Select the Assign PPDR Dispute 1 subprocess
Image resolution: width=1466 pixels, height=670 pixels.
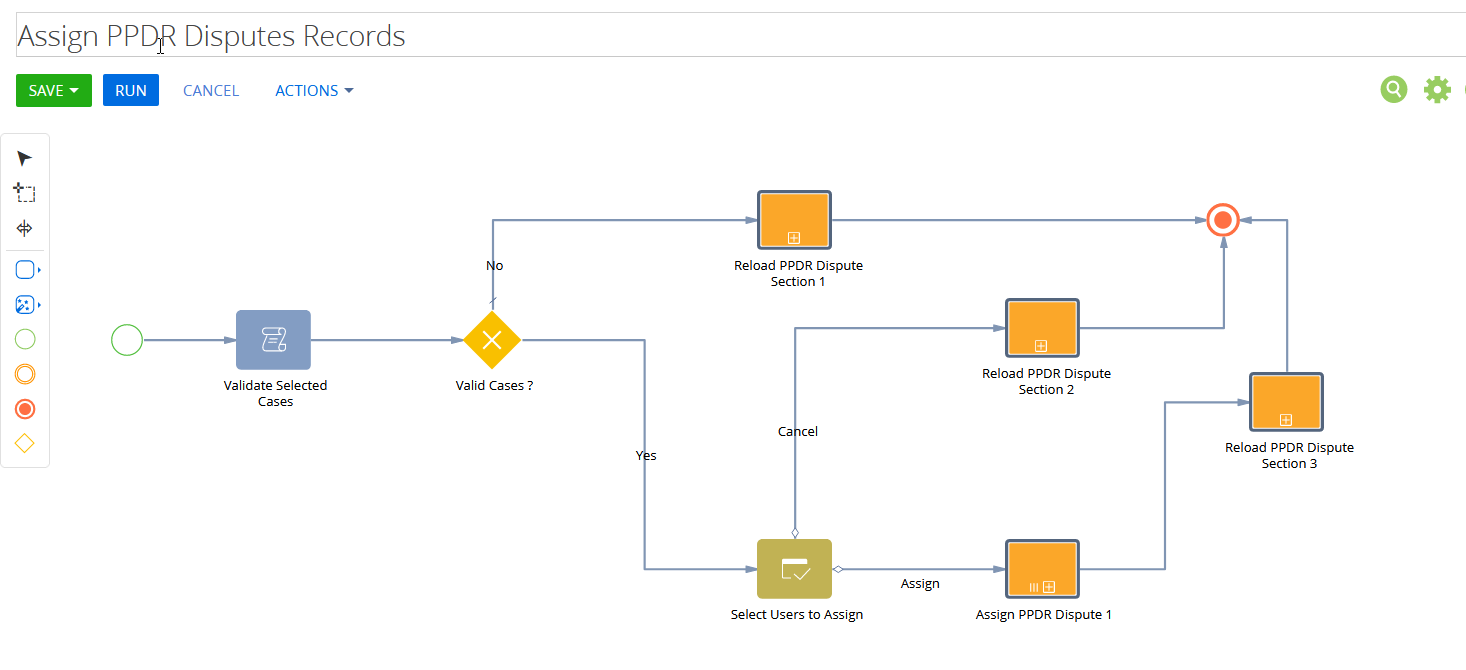(1042, 569)
